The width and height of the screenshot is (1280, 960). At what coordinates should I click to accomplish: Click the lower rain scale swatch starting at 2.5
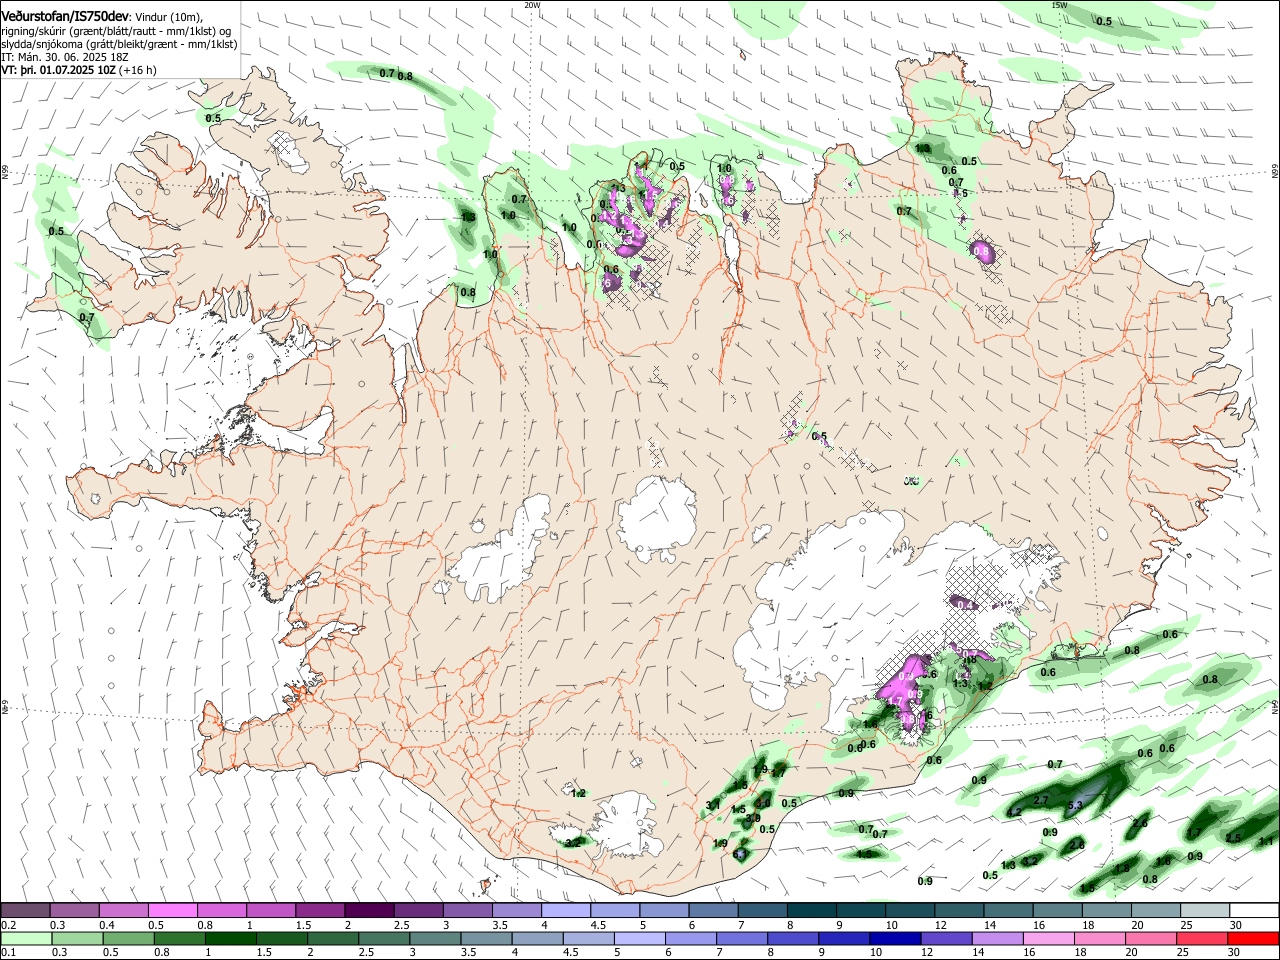[384, 938]
